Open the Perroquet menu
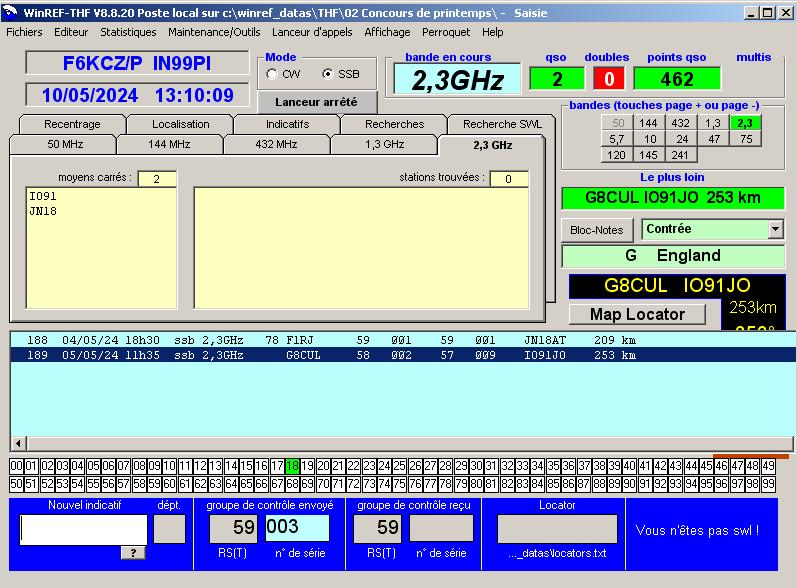 point(446,32)
